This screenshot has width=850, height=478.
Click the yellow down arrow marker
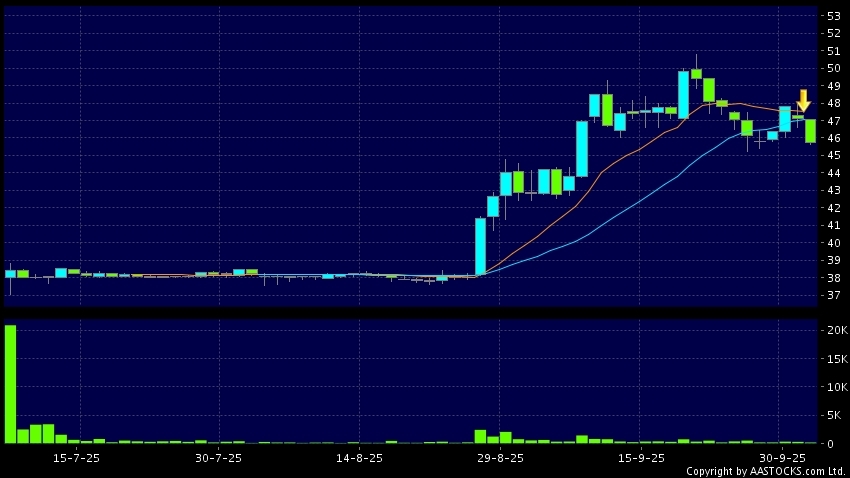(x=803, y=100)
